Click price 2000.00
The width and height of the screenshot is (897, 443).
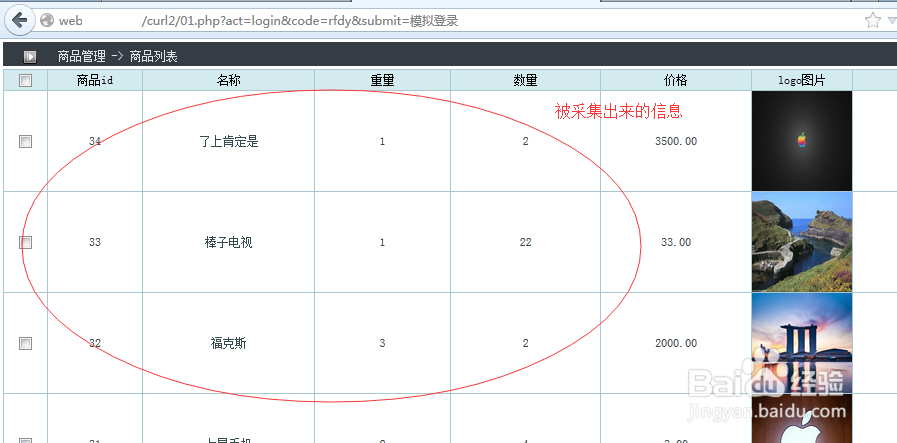(x=676, y=343)
